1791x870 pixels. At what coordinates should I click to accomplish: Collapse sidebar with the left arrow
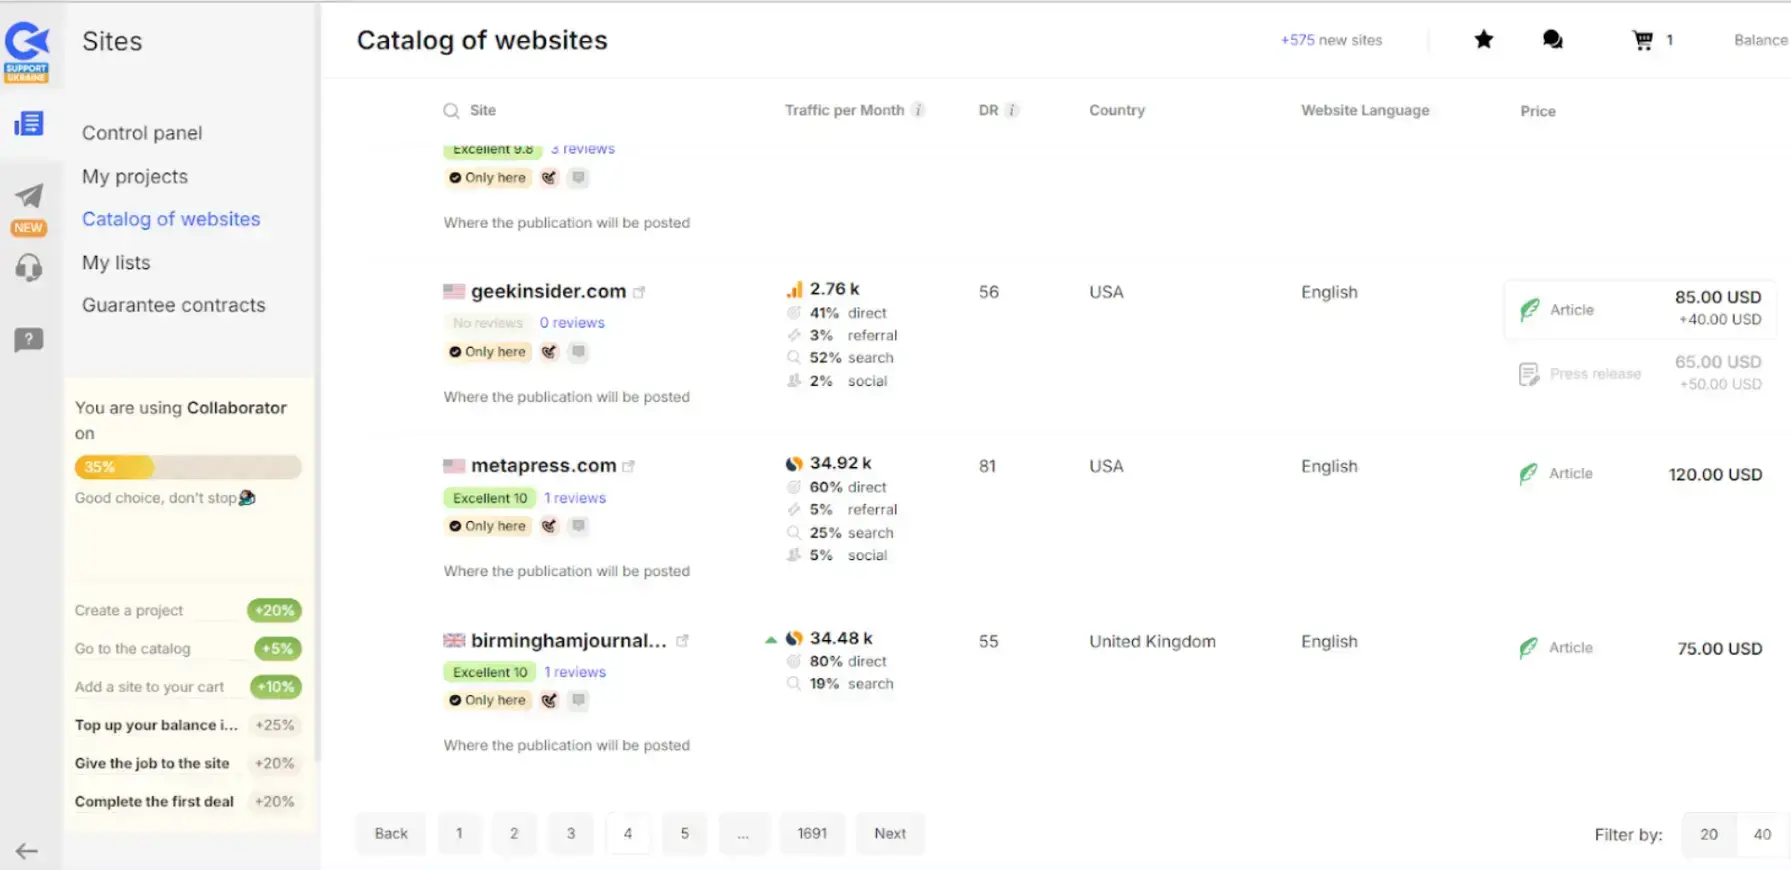tap(27, 851)
